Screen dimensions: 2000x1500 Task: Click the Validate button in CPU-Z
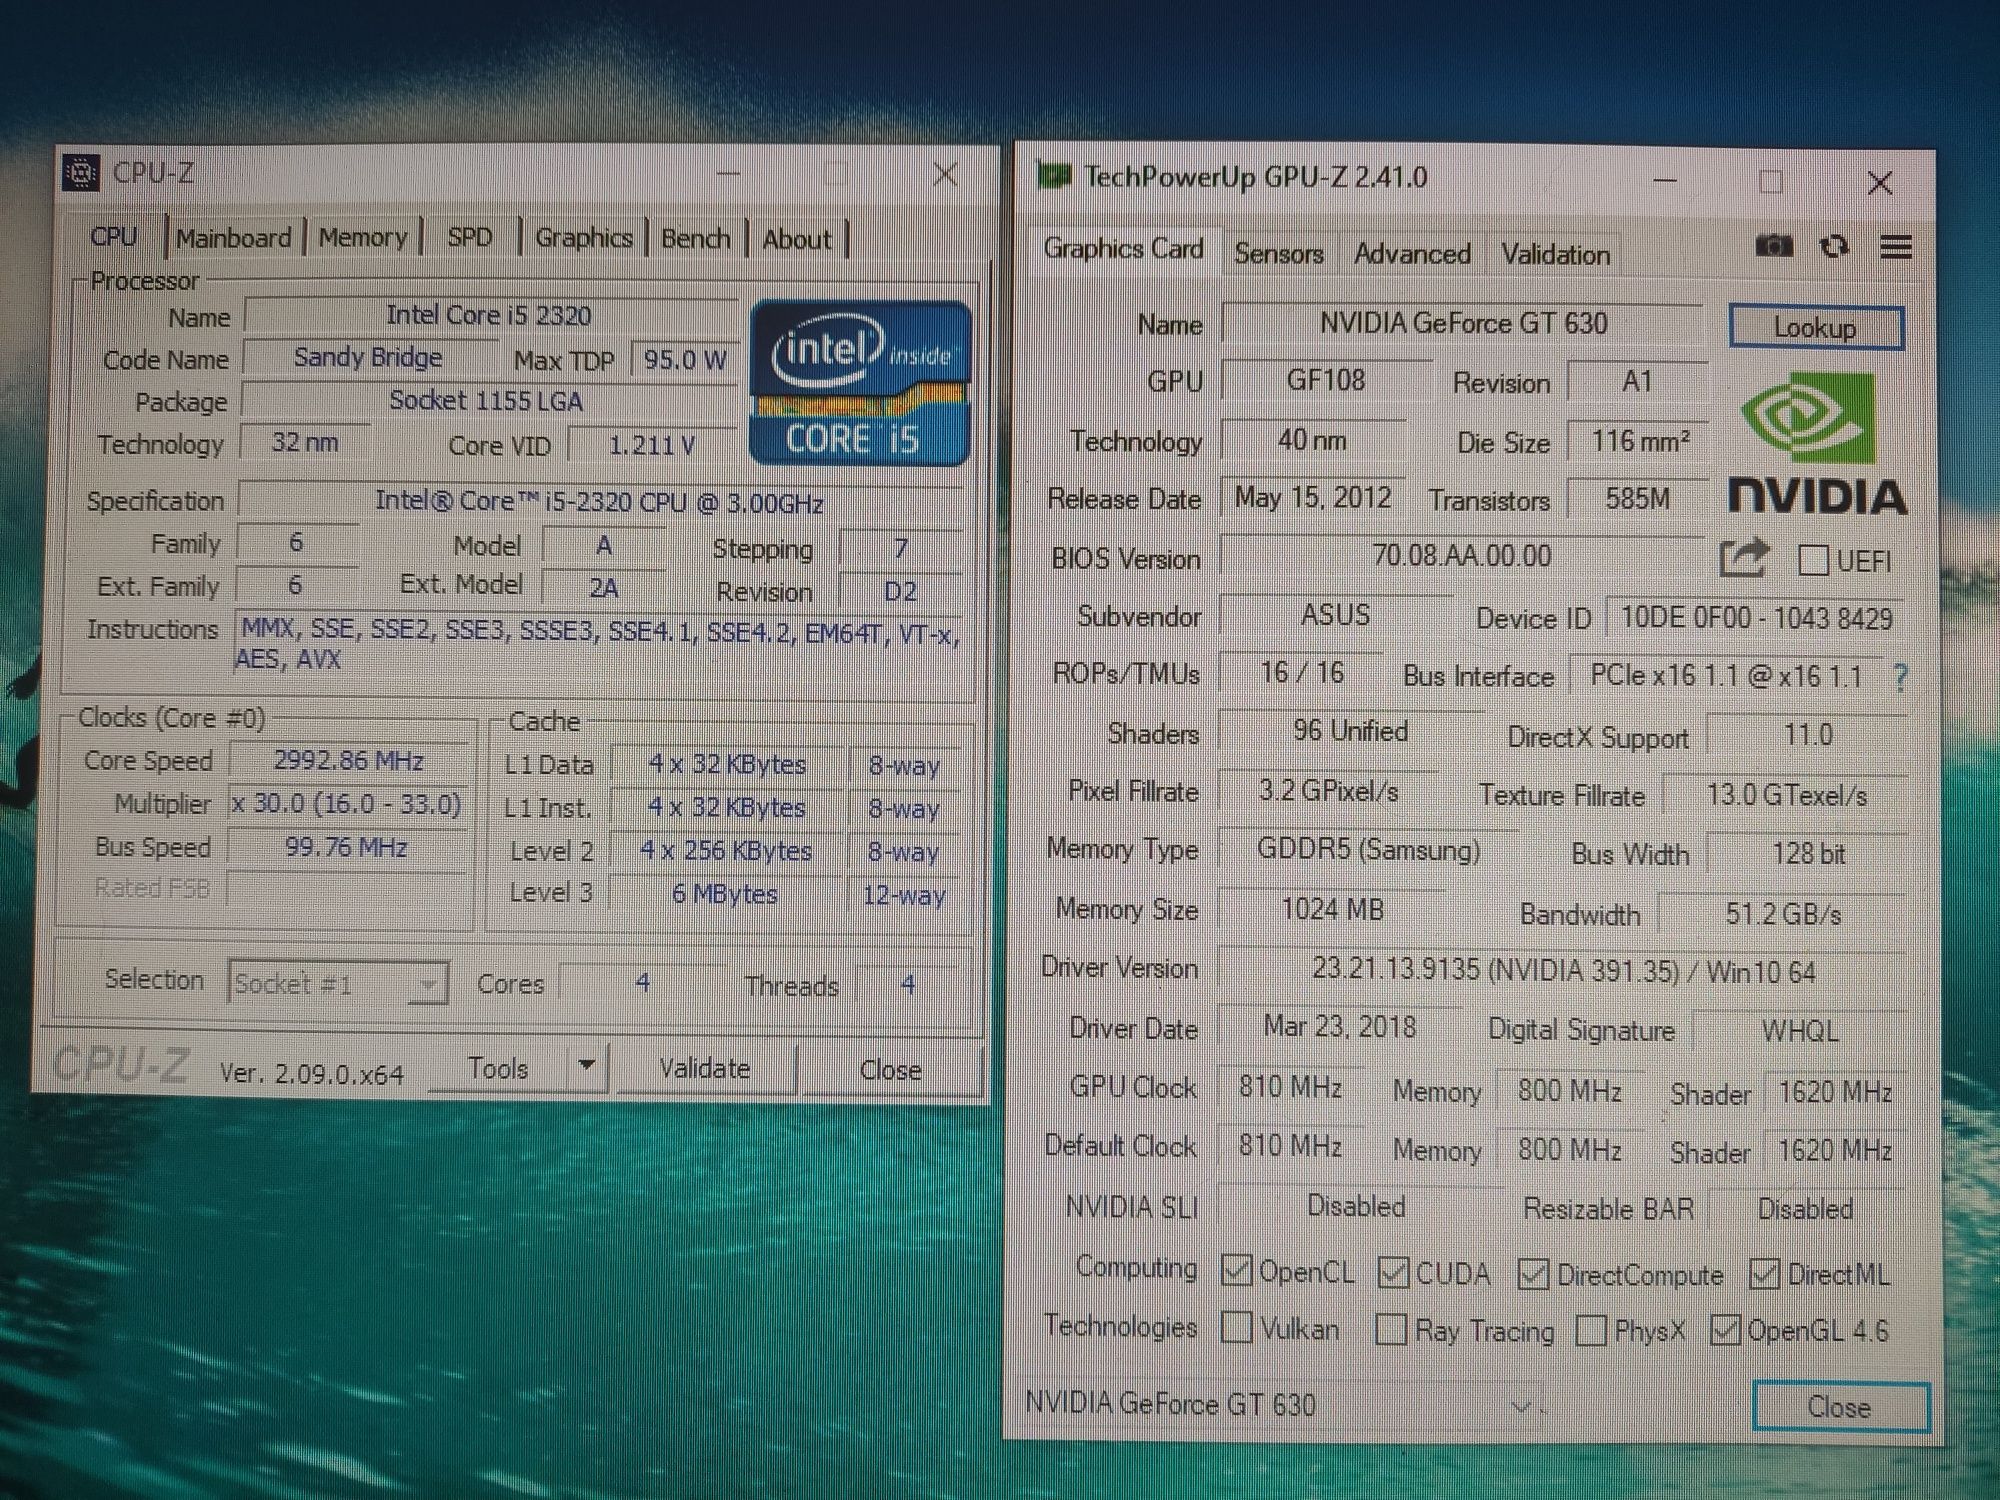pos(705,1068)
